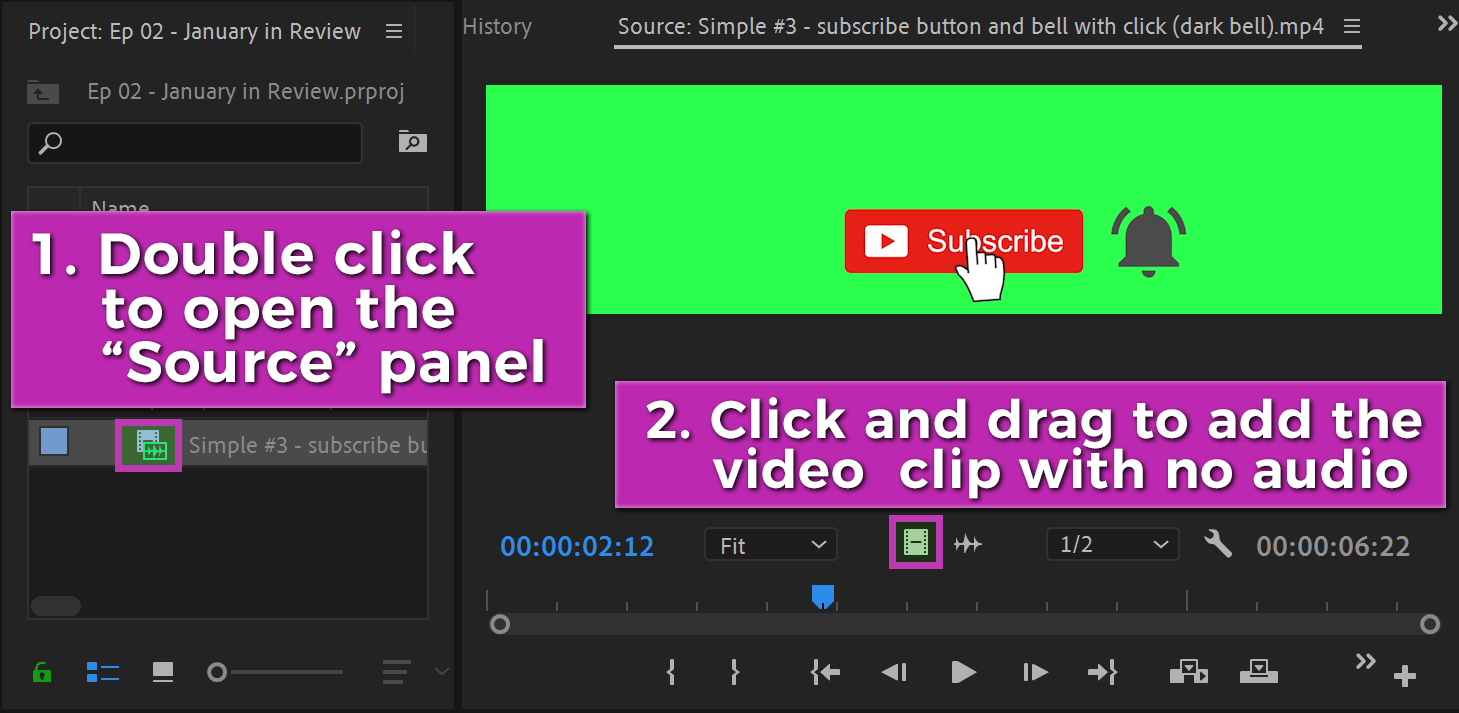Click the Insert icon in the Source Monitor

(1189, 672)
